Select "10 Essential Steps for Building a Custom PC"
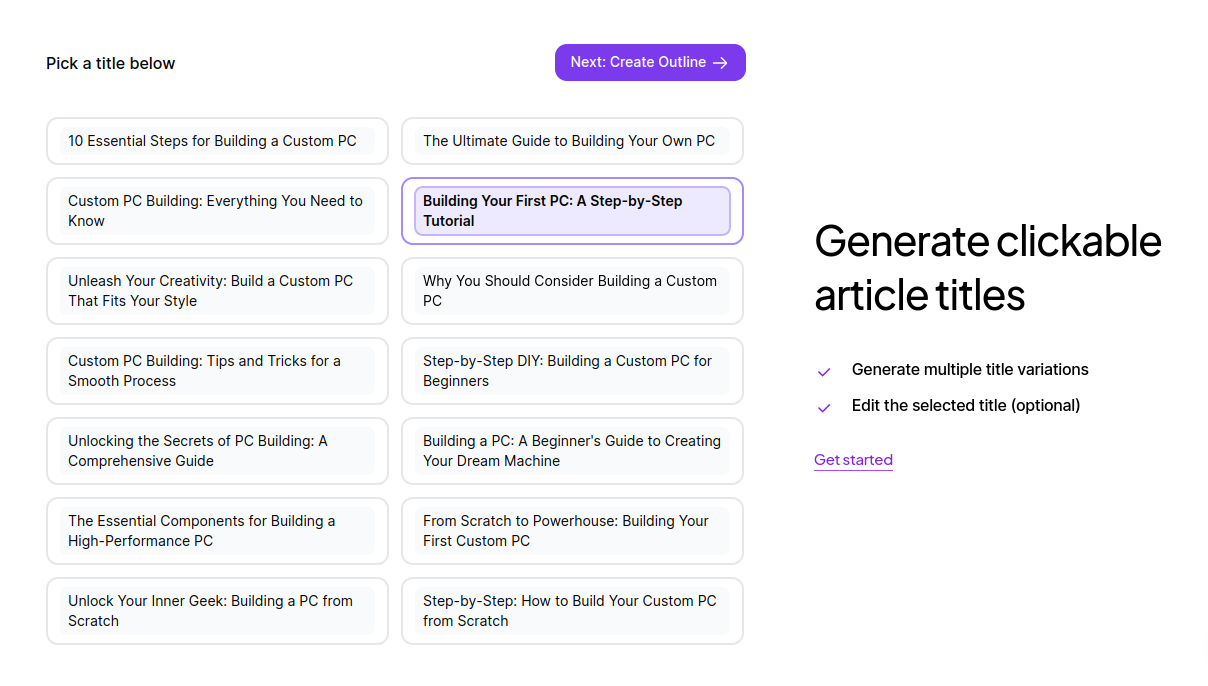Image resolution: width=1208 pixels, height=686 pixels. [x=216, y=141]
